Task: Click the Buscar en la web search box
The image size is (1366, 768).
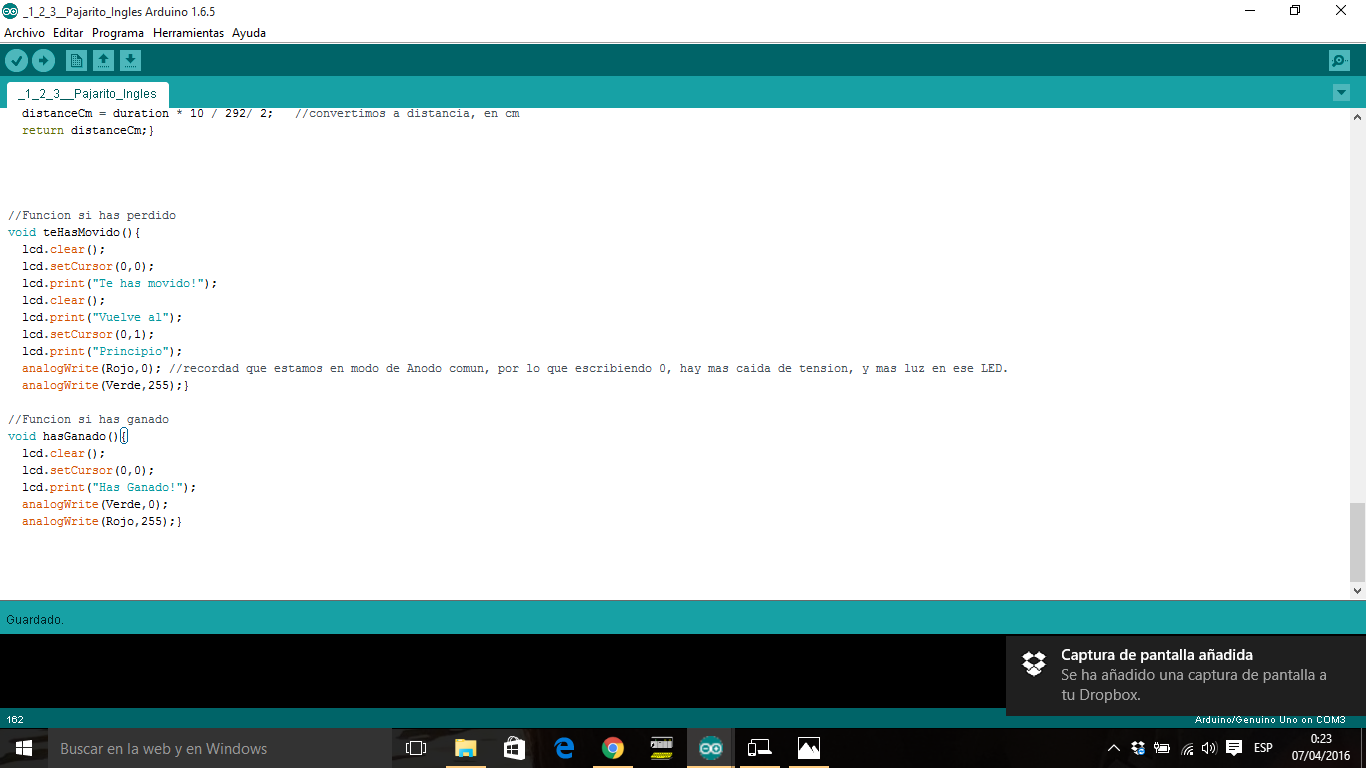Action: point(220,748)
